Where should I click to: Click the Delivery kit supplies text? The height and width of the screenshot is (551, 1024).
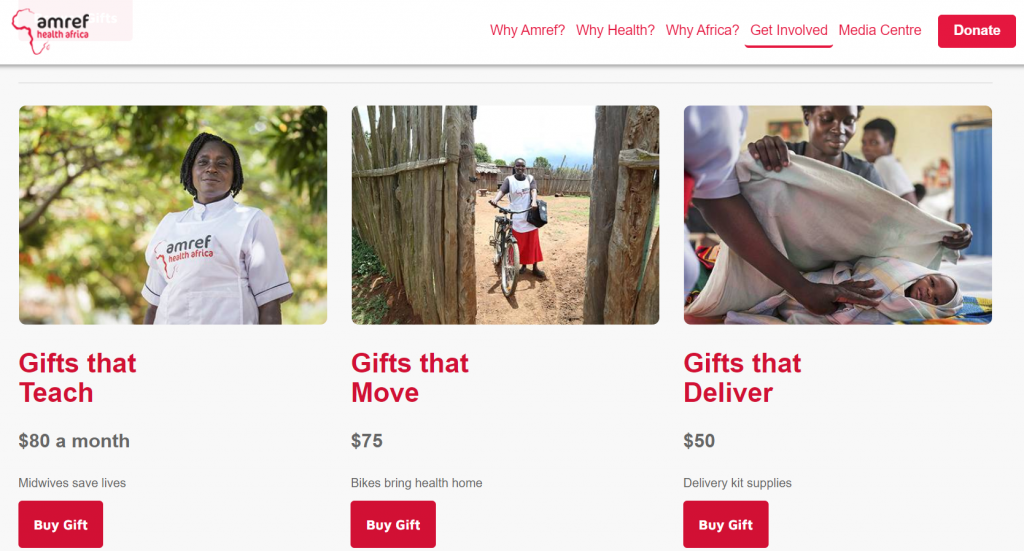pos(737,483)
